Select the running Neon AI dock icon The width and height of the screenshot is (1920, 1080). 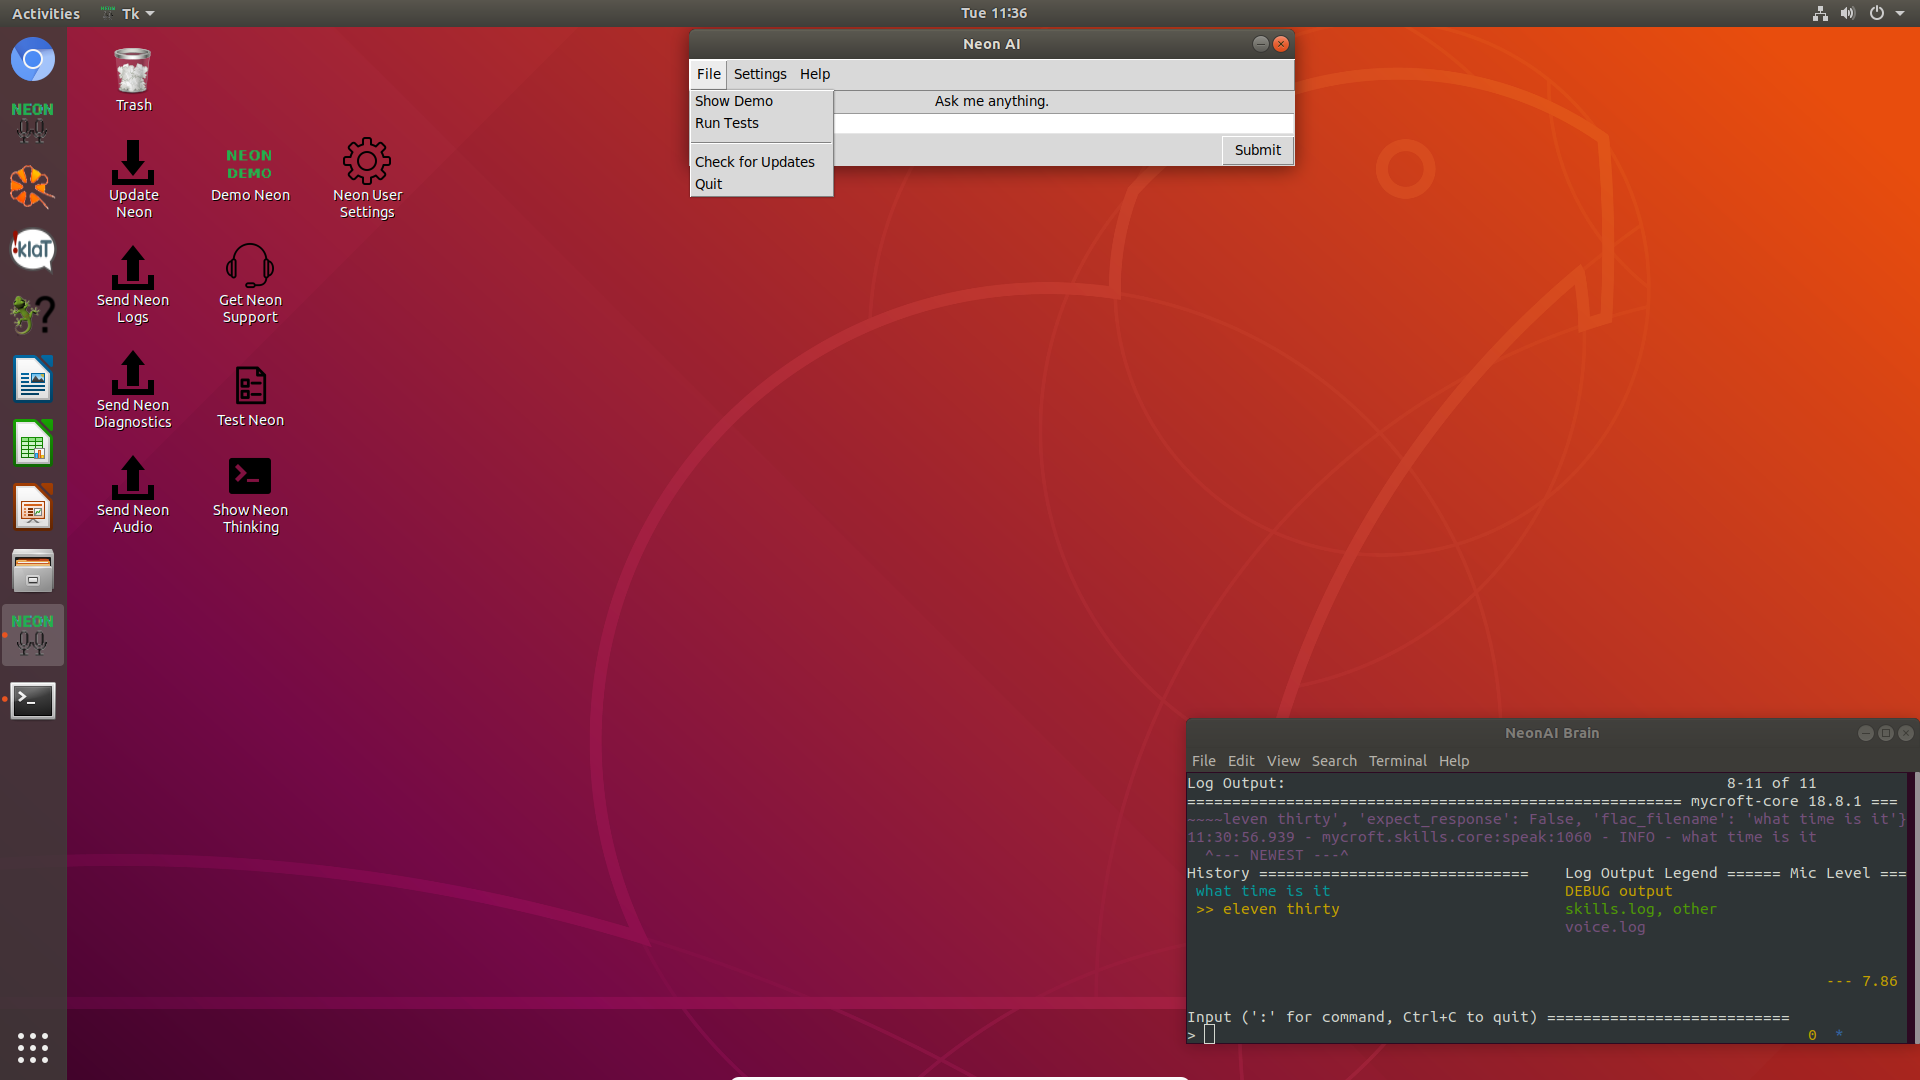point(33,635)
